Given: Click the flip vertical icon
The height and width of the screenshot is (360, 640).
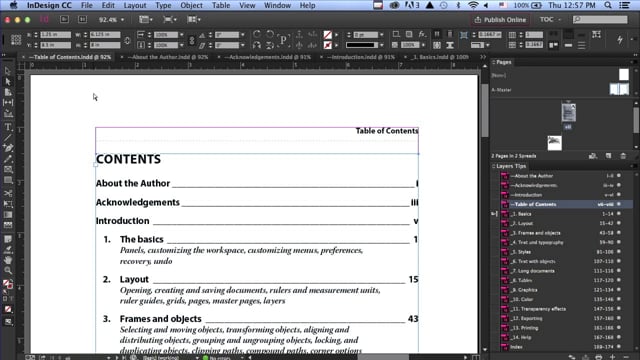Looking at the screenshot, I should click(x=270, y=45).
